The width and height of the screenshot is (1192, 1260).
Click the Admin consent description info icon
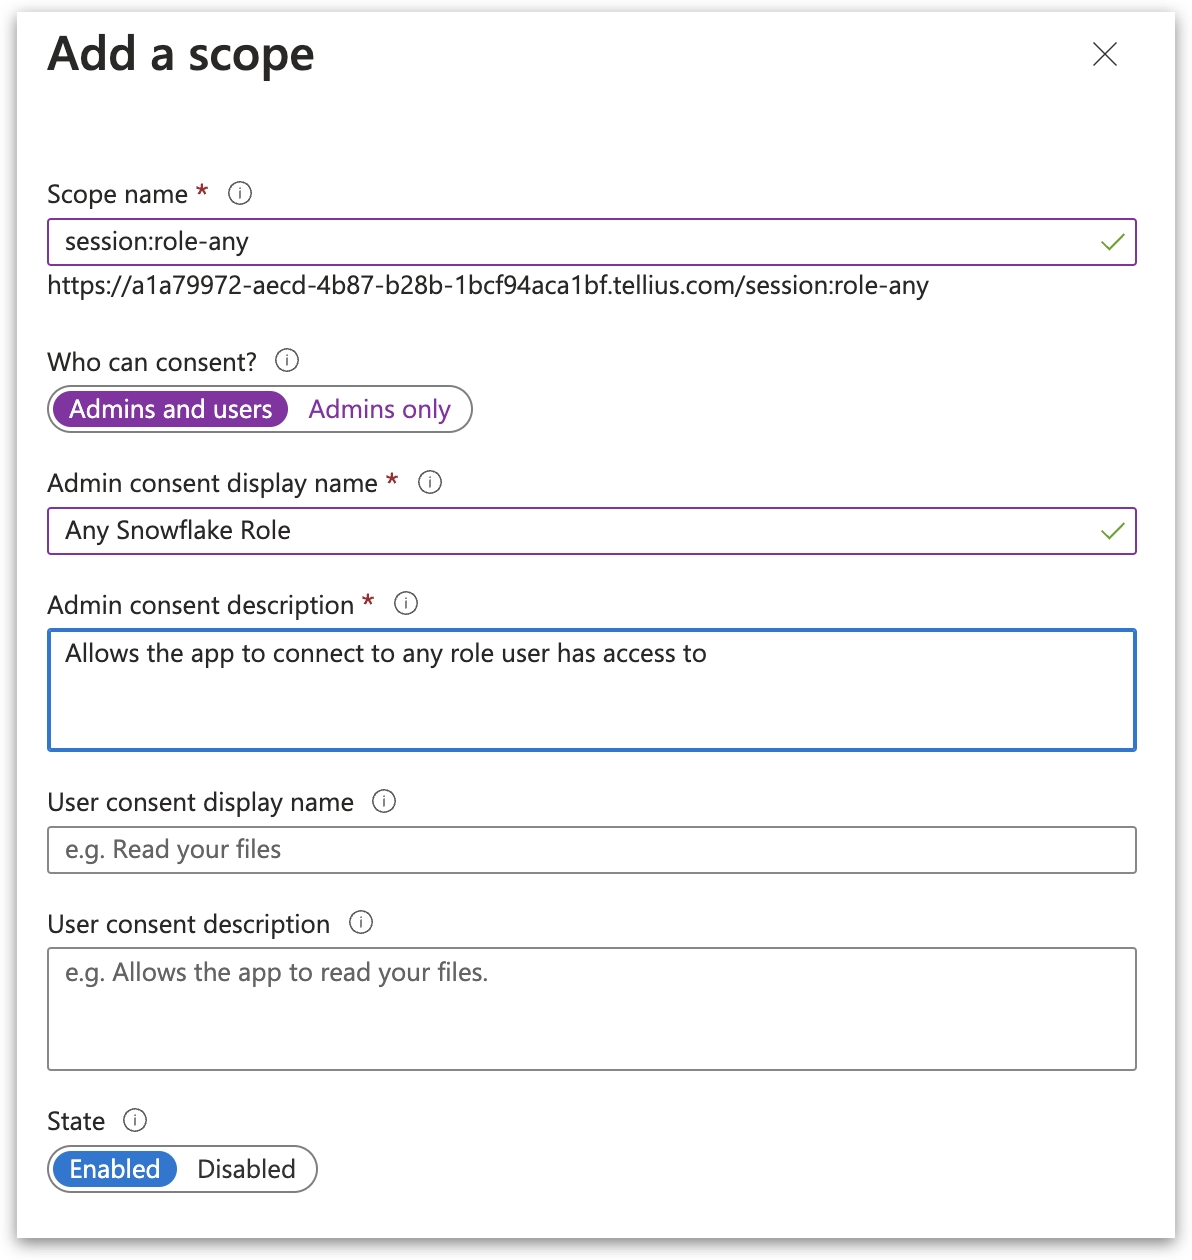pos(406,604)
